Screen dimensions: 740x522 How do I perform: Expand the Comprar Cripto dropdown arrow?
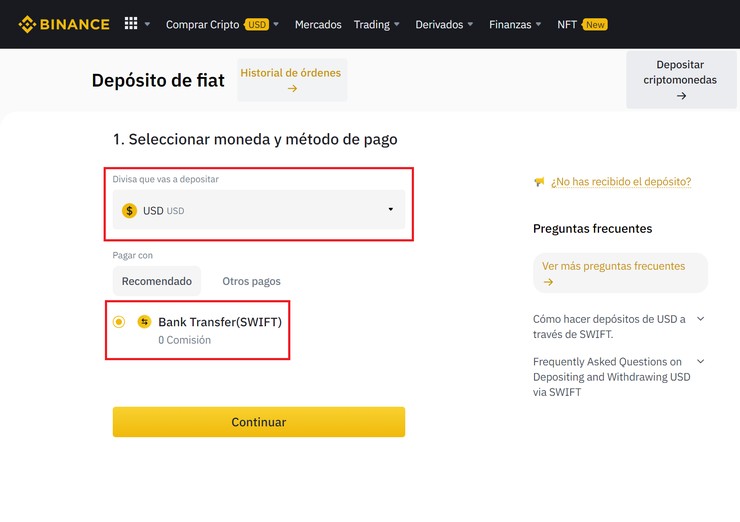(x=276, y=24)
